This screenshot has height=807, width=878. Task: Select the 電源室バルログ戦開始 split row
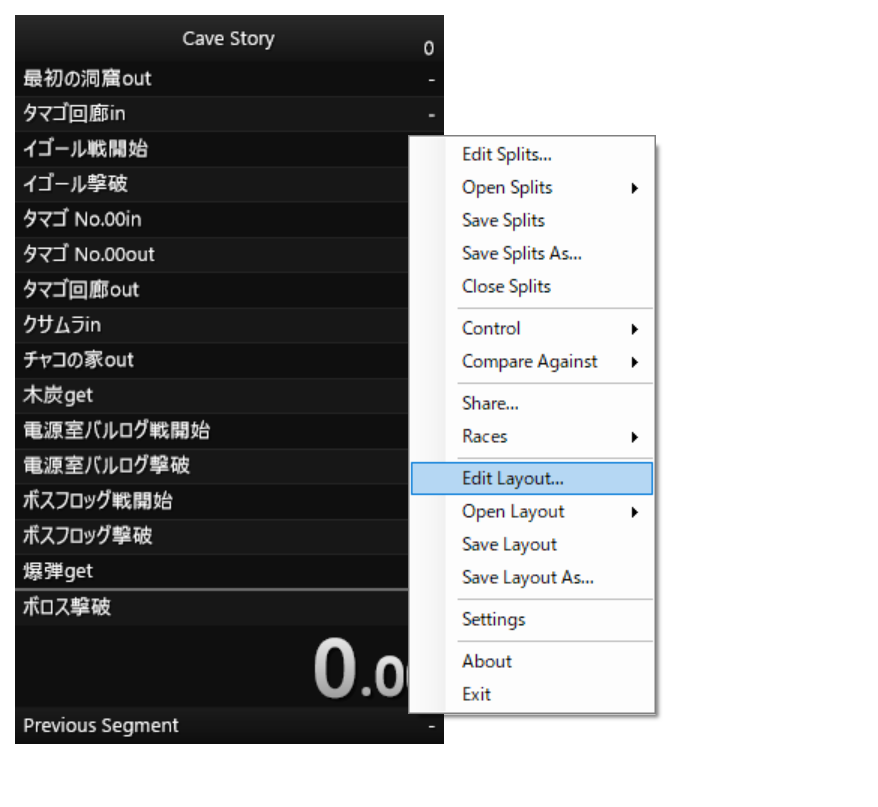212,431
